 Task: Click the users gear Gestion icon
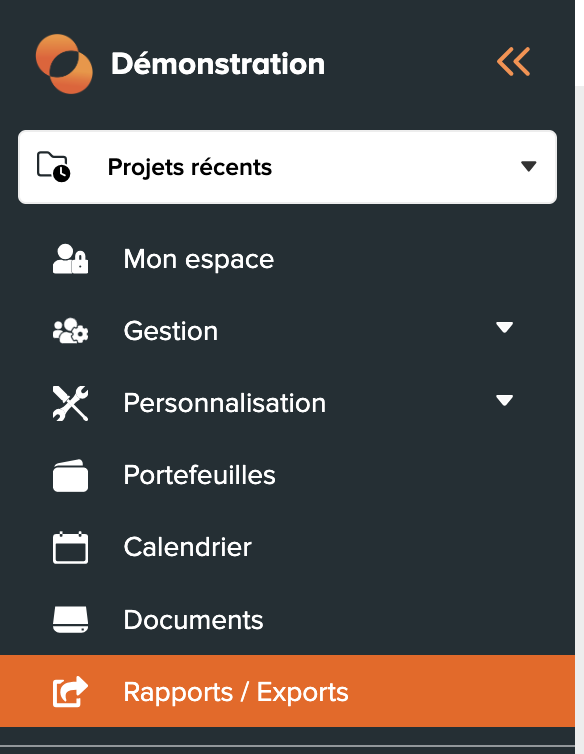(70, 331)
